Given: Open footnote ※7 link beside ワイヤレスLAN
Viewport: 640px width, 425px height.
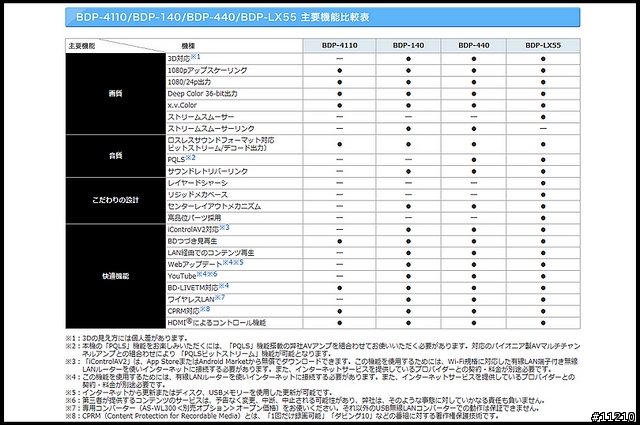Looking at the screenshot, I should coord(220,297).
